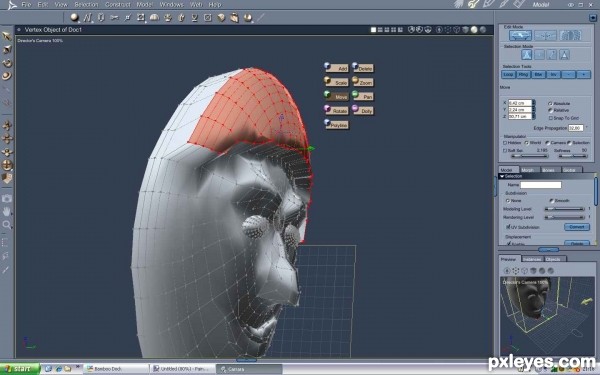Select the World manipulator radio button

(527, 143)
